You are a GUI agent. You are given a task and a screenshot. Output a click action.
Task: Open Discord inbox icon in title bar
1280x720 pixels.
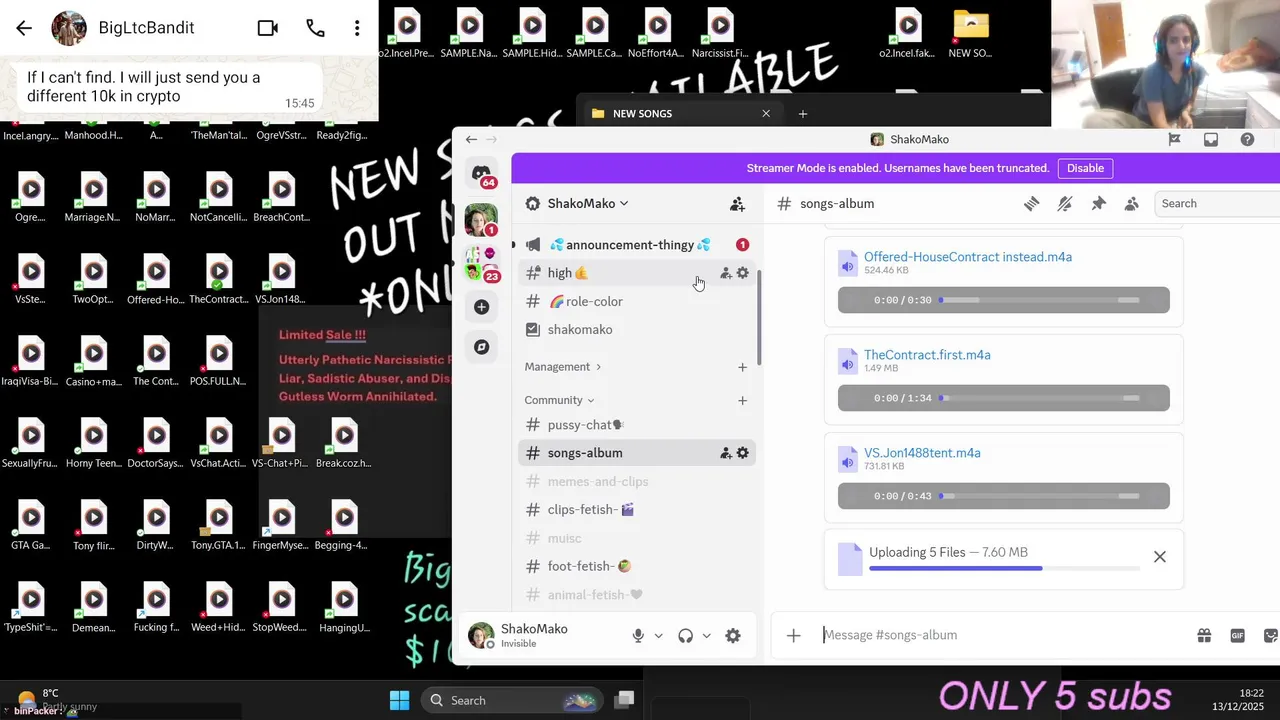(x=1211, y=140)
